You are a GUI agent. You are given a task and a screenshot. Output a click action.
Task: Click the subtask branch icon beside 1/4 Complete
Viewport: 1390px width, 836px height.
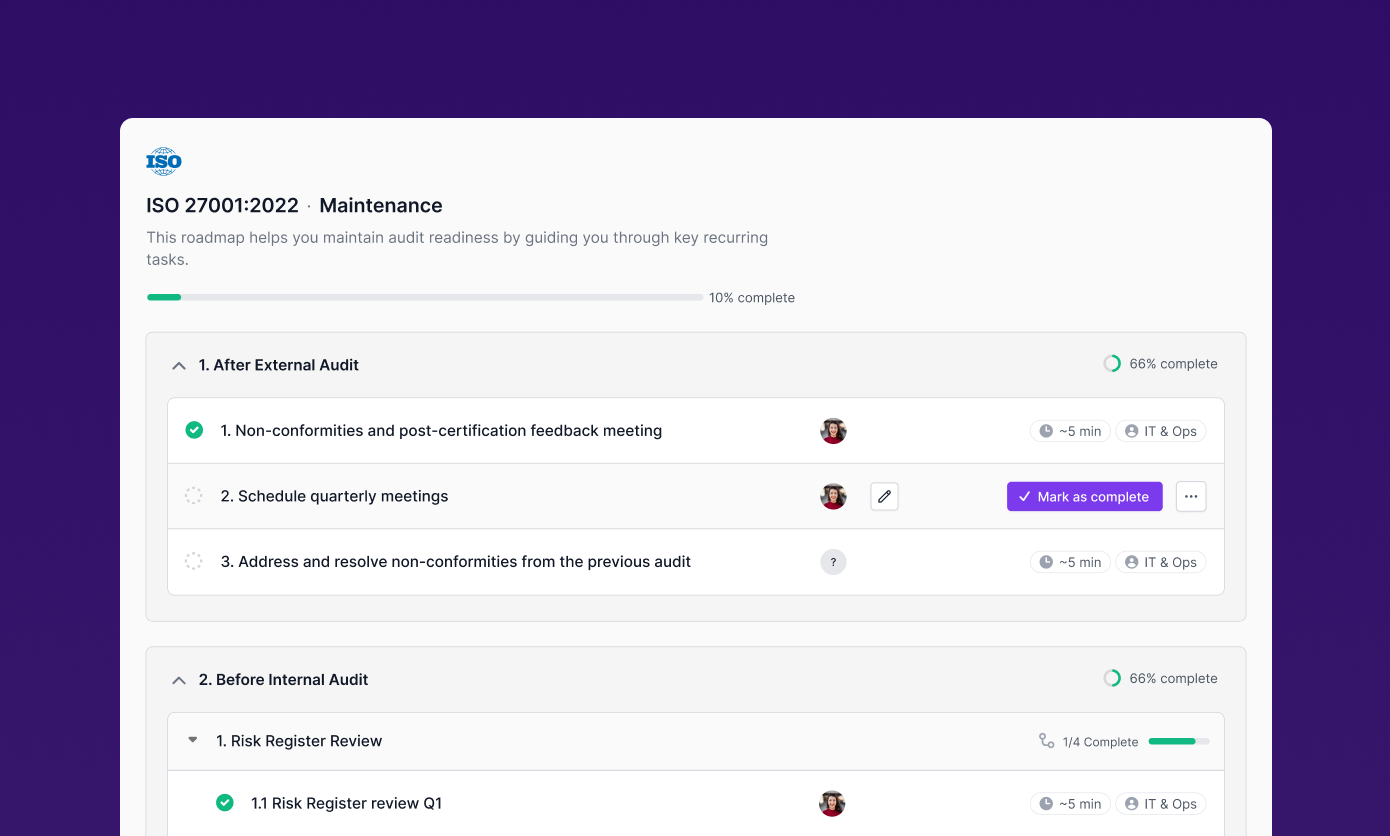point(1046,741)
